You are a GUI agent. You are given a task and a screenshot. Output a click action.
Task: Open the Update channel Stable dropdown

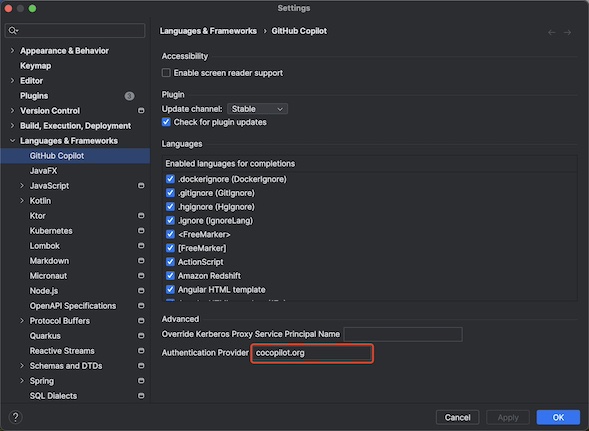[257, 109]
